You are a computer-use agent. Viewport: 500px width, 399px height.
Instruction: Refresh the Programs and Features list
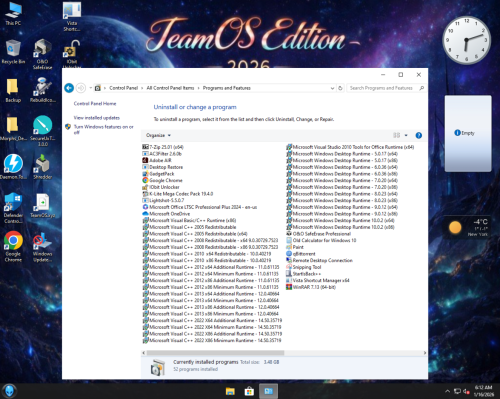(340, 88)
